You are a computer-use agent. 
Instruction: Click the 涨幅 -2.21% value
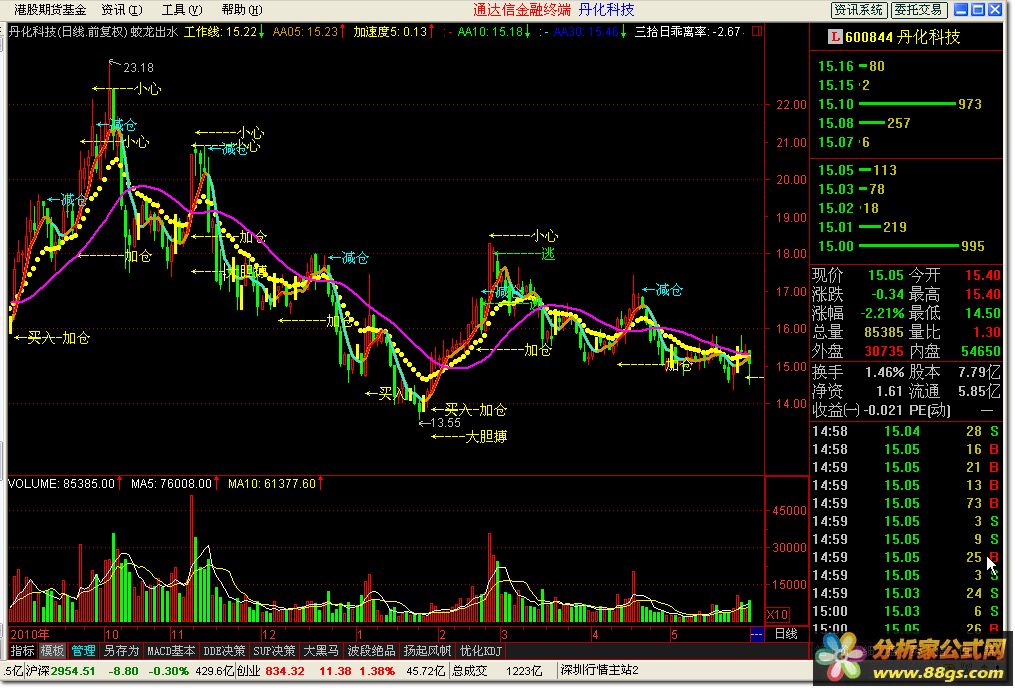coord(882,314)
